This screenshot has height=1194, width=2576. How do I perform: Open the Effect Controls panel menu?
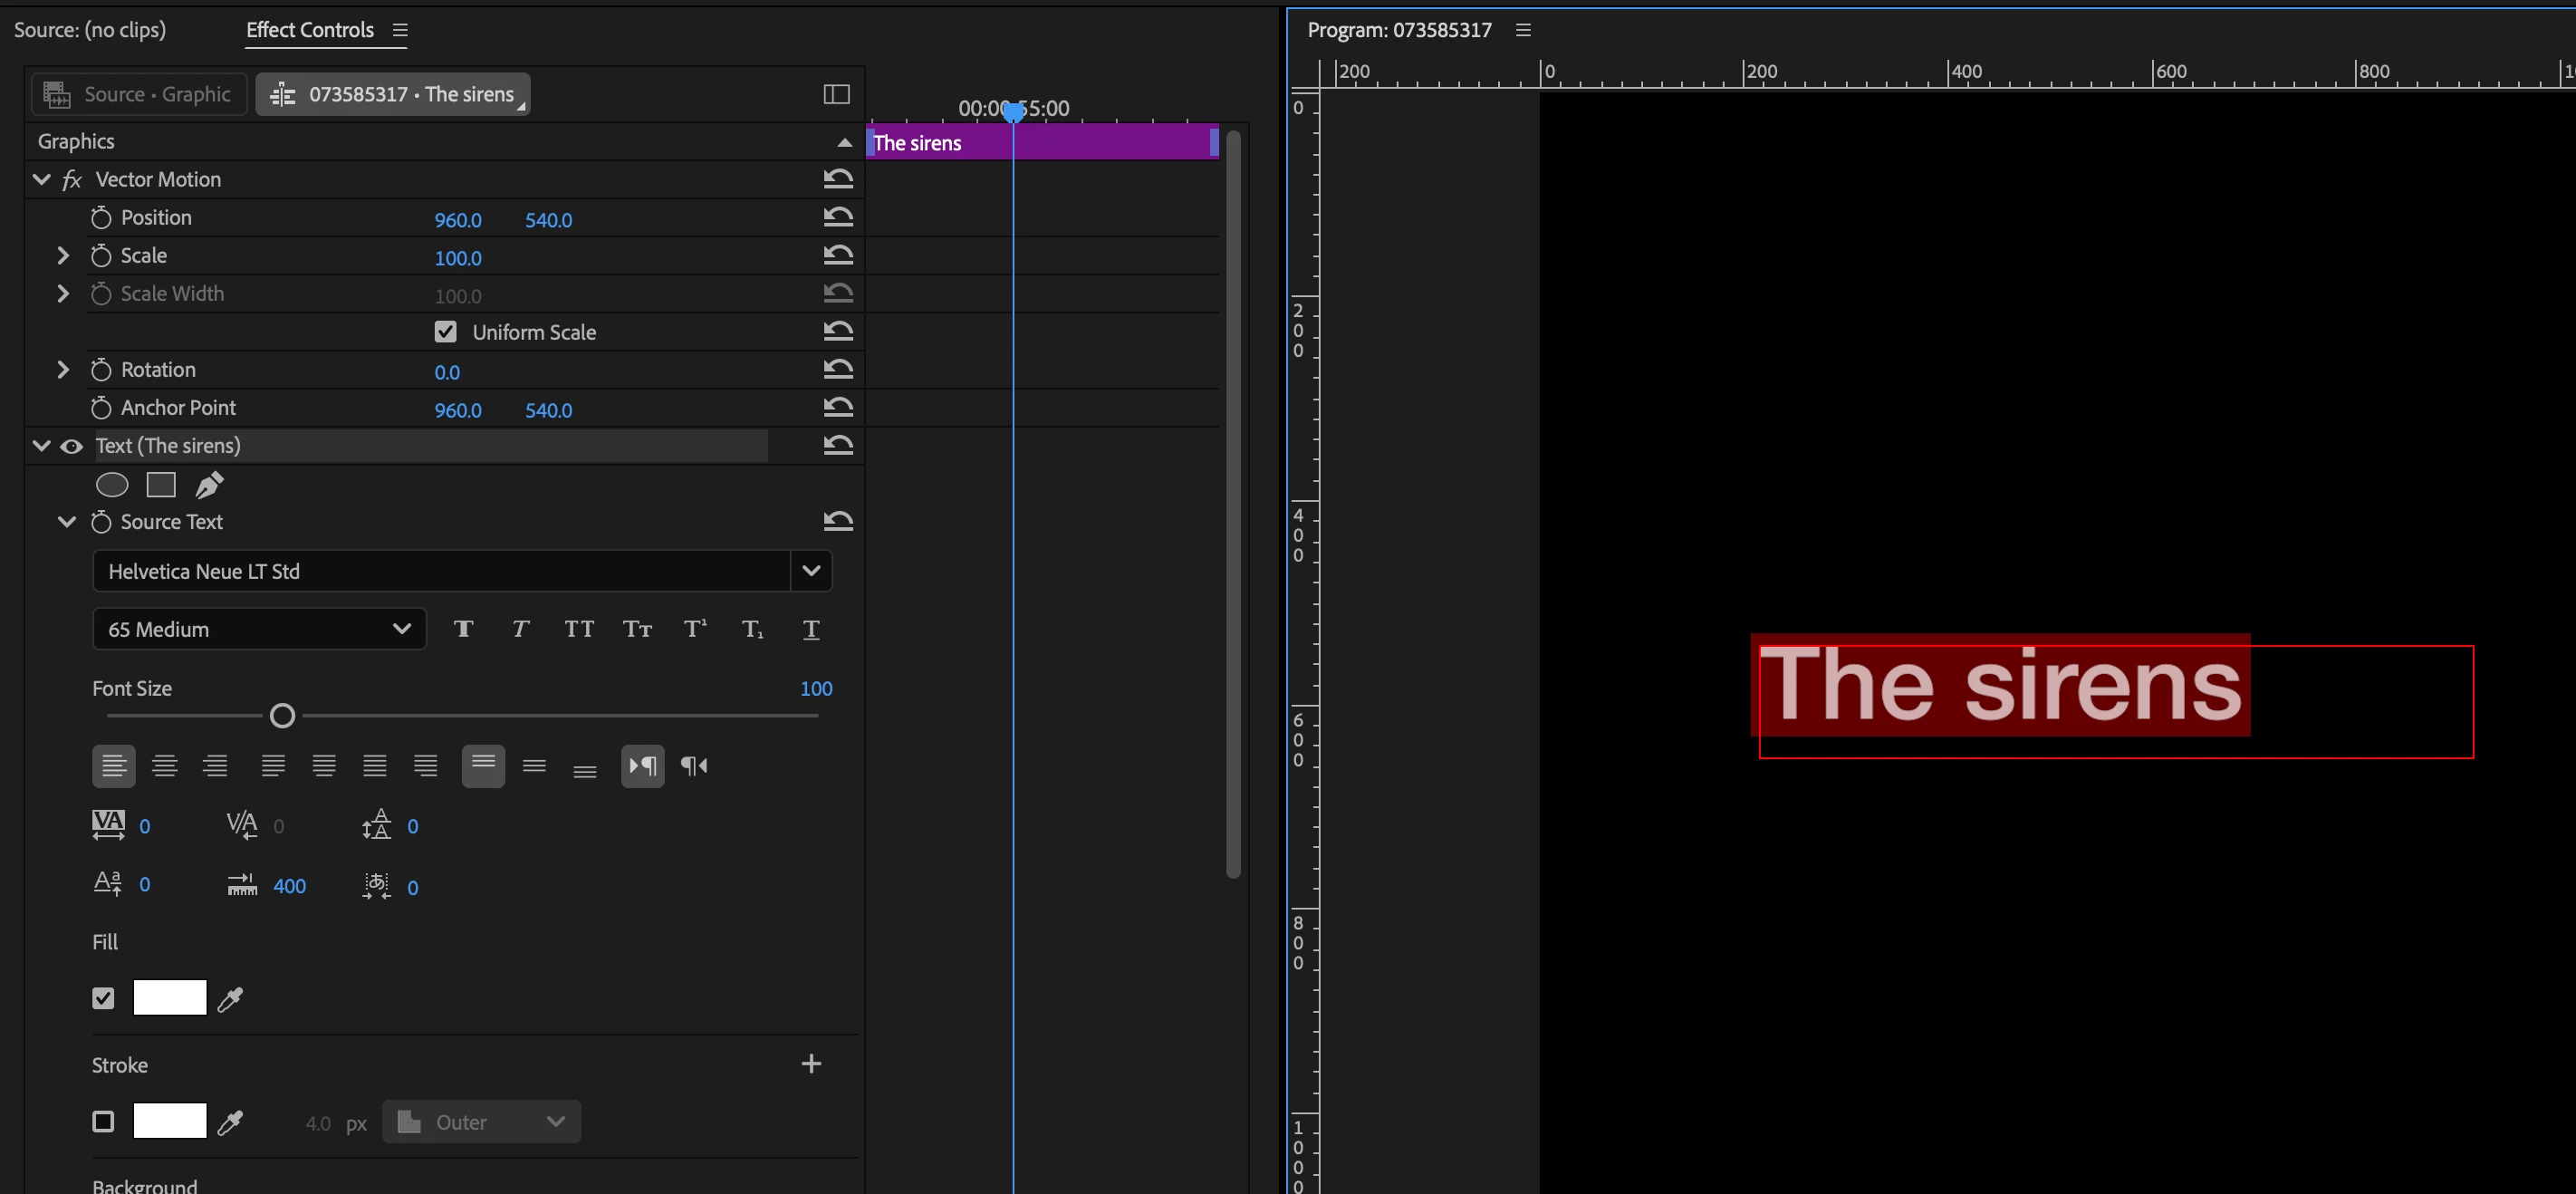click(x=400, y=30)
